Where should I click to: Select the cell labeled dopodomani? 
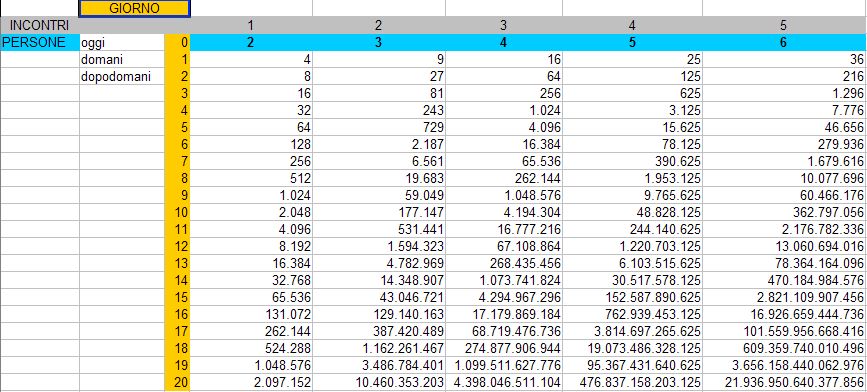[x=122, y=76]
